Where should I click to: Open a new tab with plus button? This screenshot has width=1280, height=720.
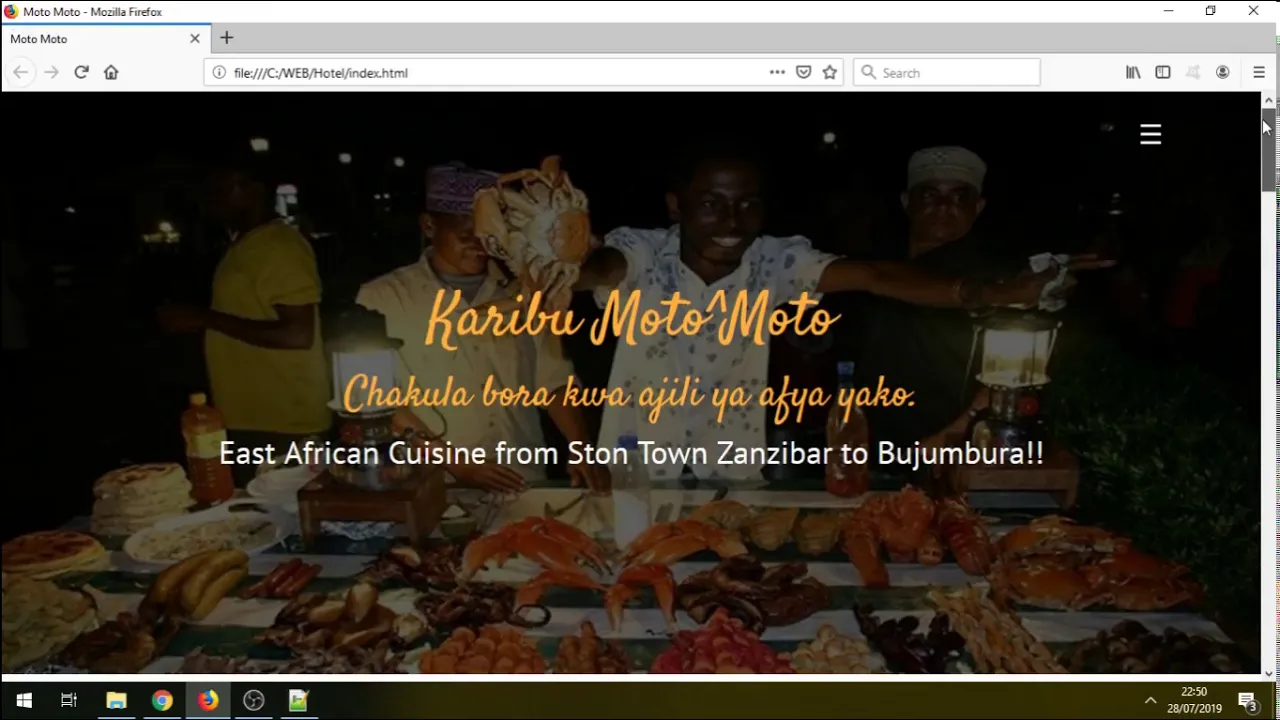pyautogui.click(x=226, y=38)
